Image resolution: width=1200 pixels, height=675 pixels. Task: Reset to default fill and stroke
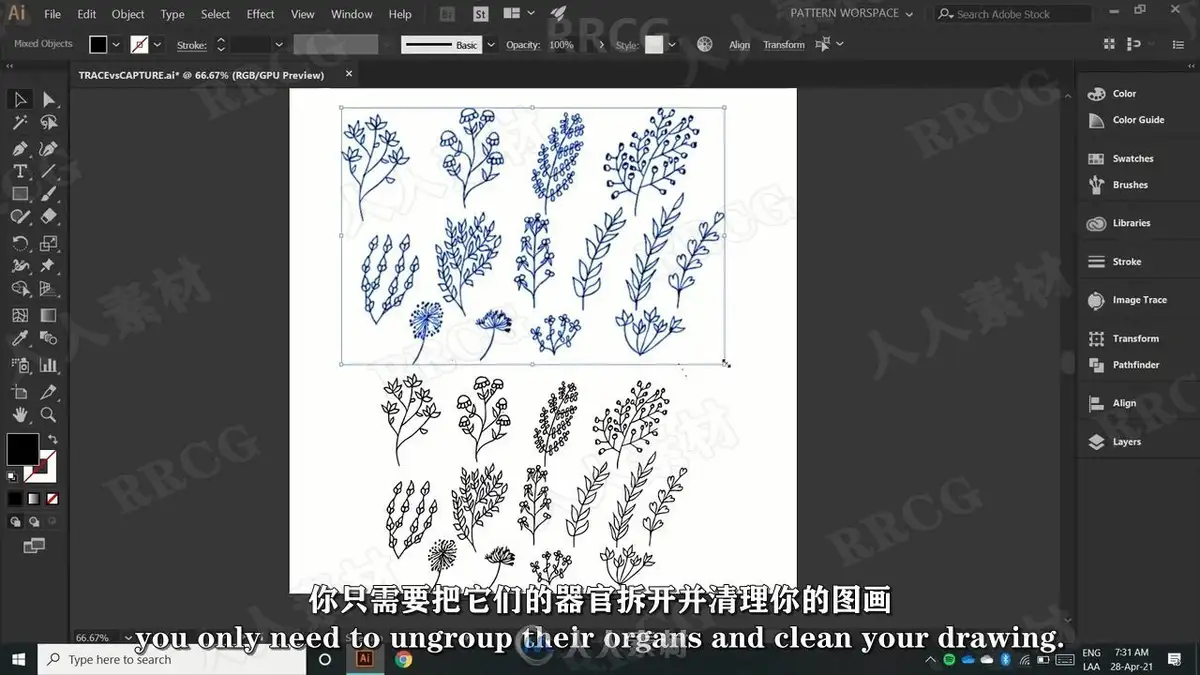click(x=12, y=477)
